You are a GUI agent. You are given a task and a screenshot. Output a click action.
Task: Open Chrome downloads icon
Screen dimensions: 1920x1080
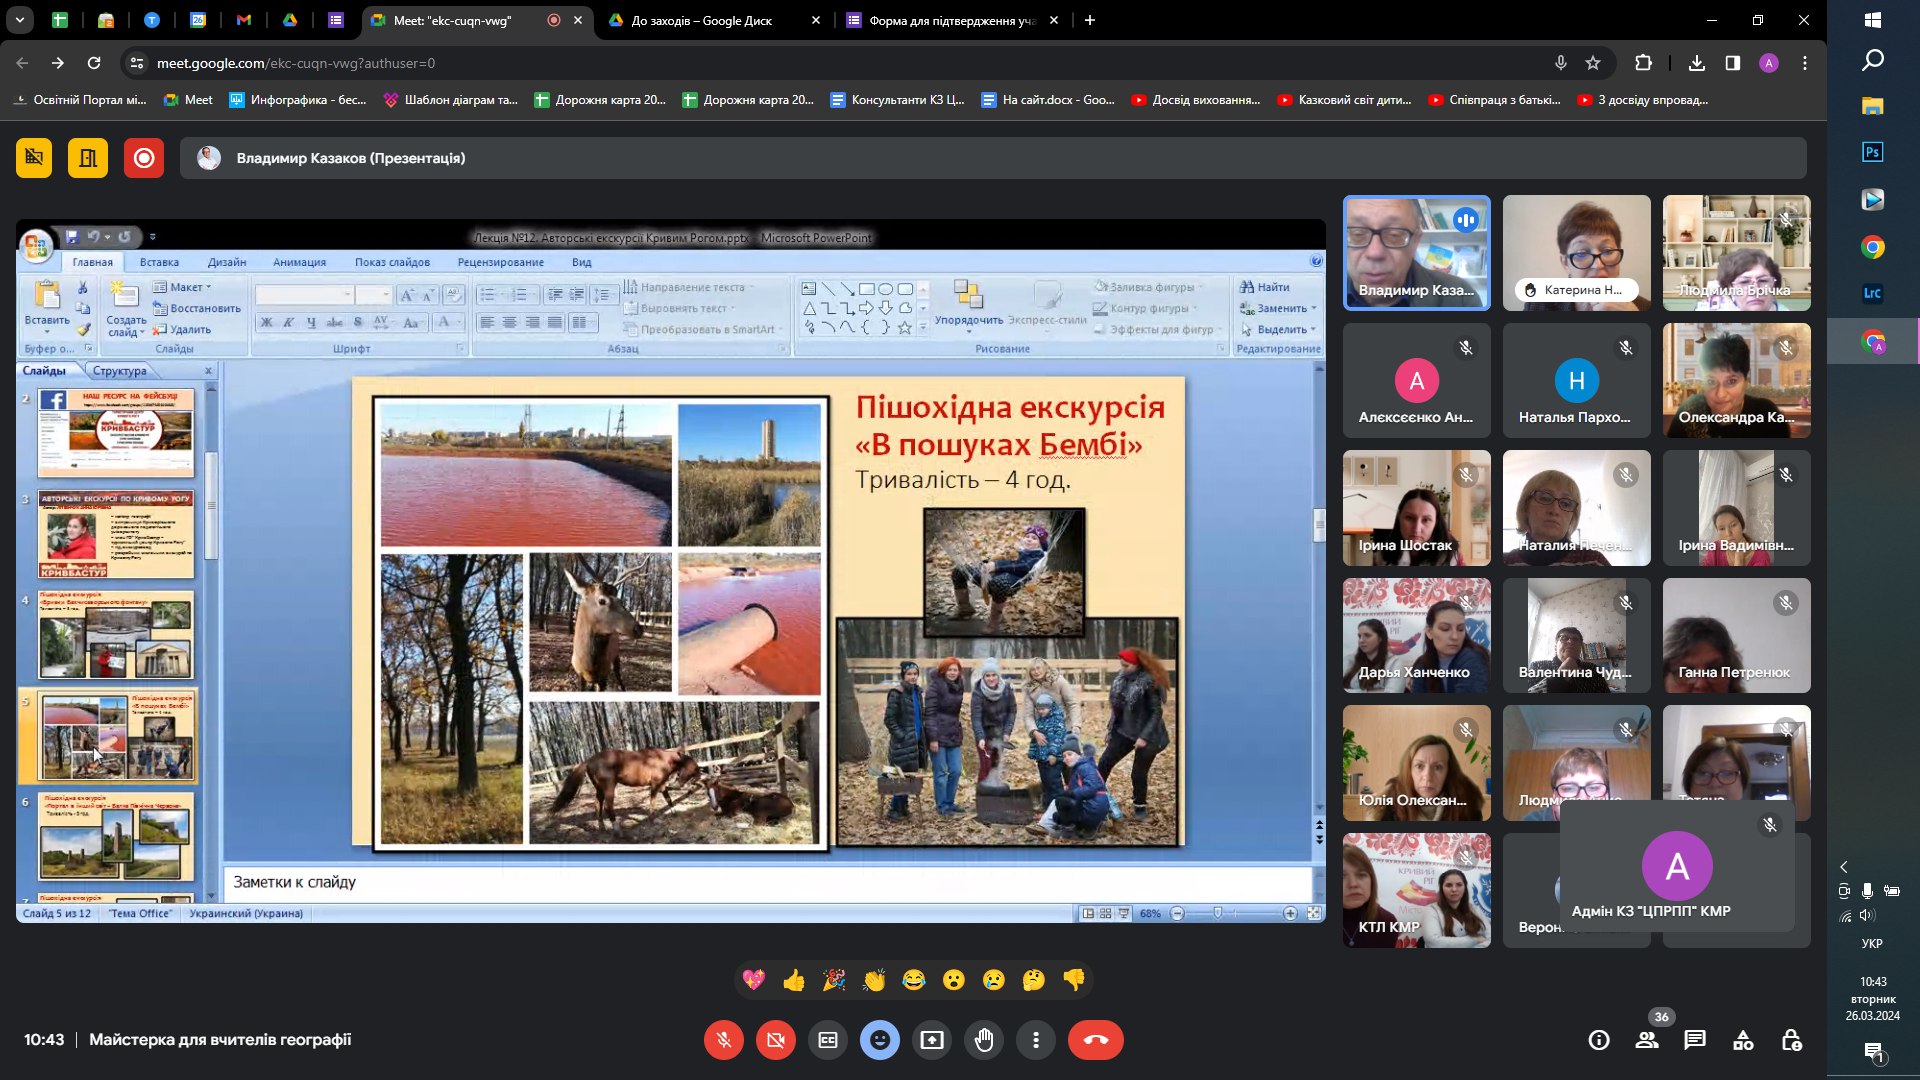[x=1697, y=63]
